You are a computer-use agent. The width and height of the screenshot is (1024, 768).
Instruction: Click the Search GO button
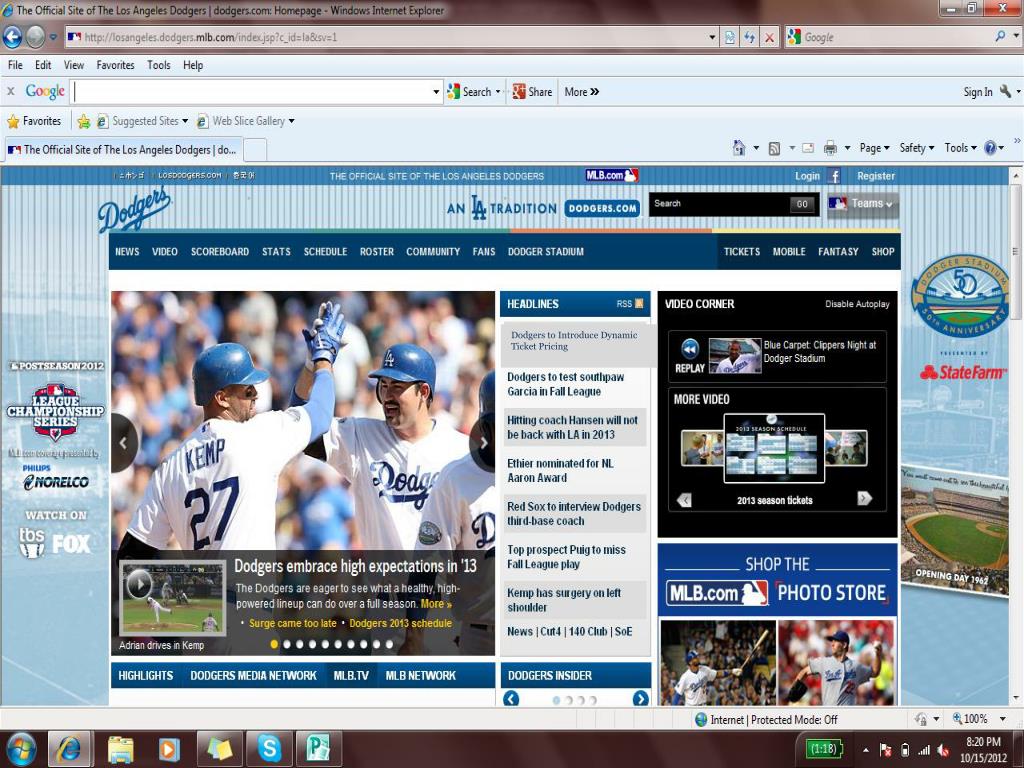coord(802,204)
